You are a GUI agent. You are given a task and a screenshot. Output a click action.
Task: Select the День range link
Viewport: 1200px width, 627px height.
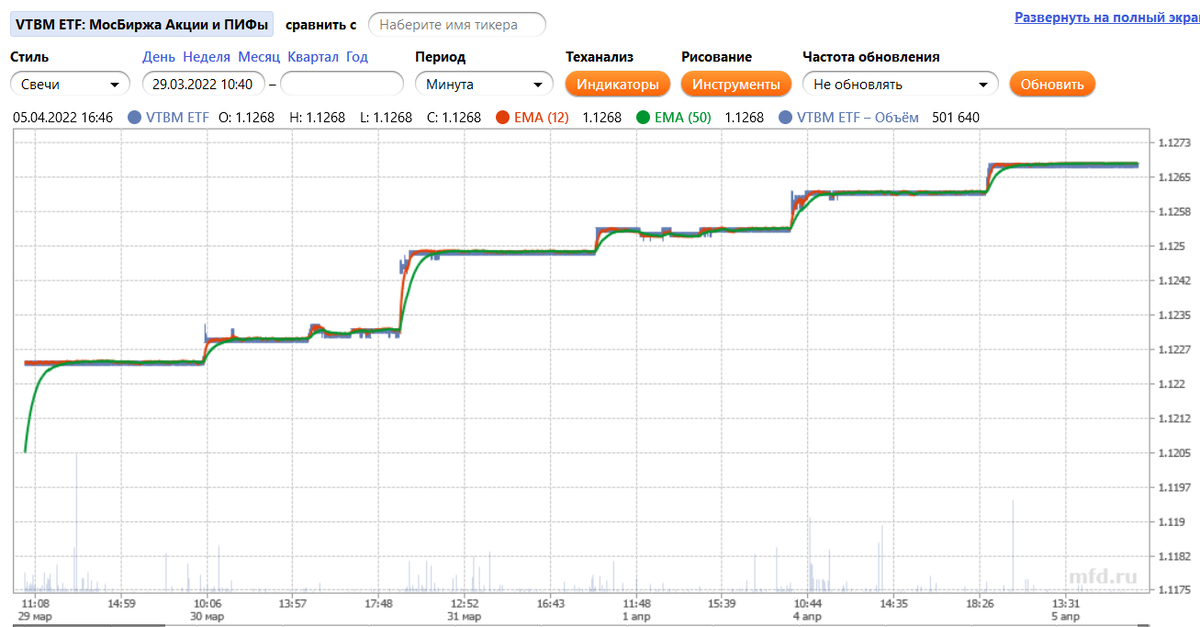click(159, 57)
